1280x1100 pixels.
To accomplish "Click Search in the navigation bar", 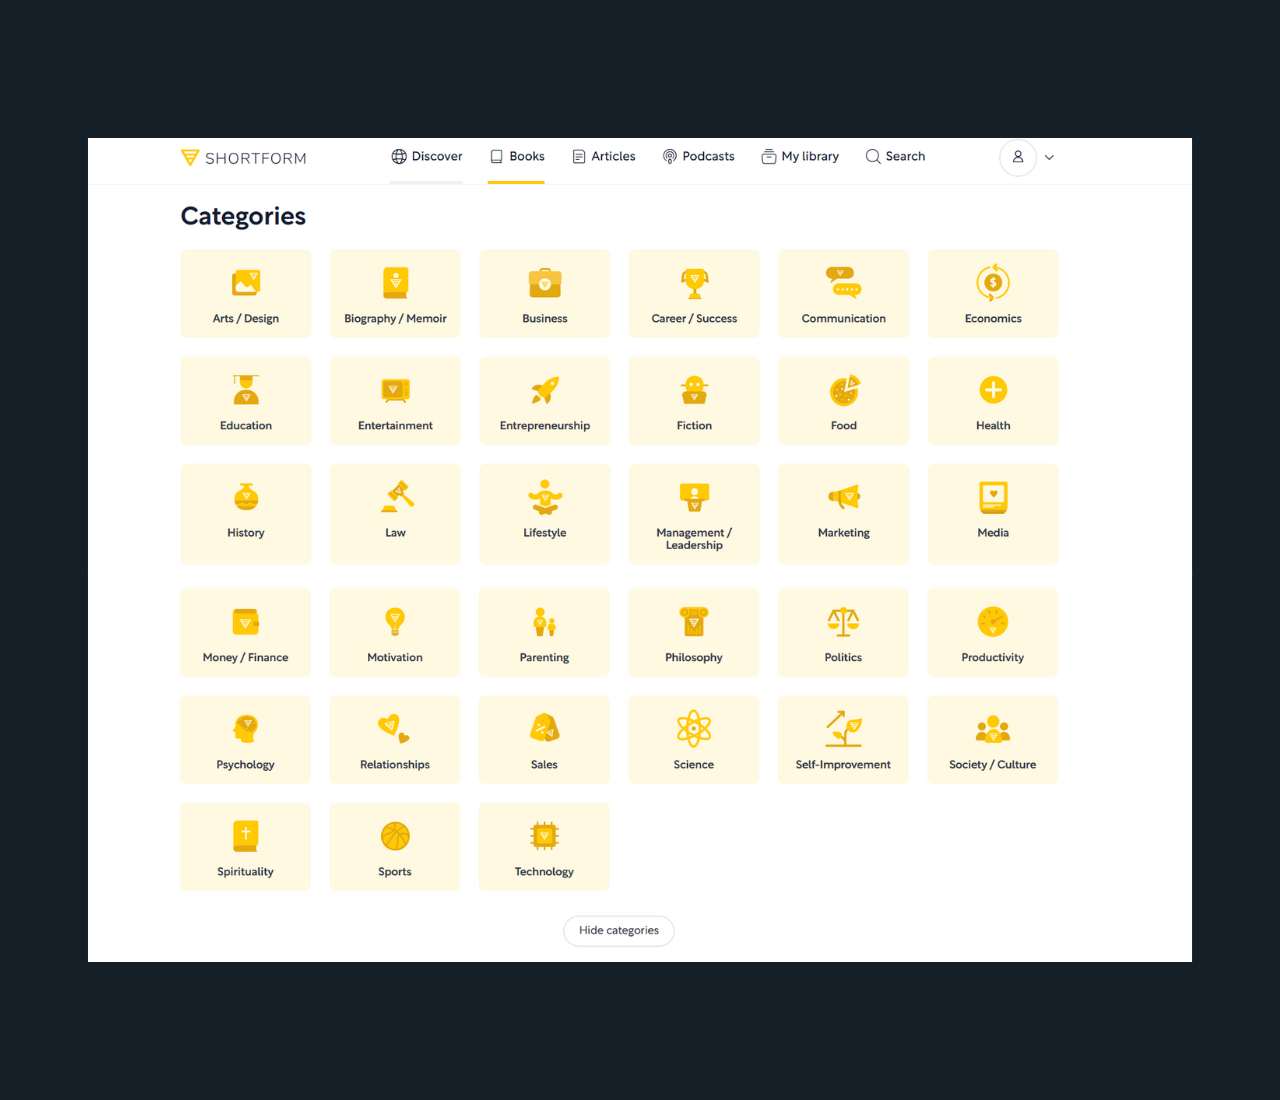I will [895, 157].
